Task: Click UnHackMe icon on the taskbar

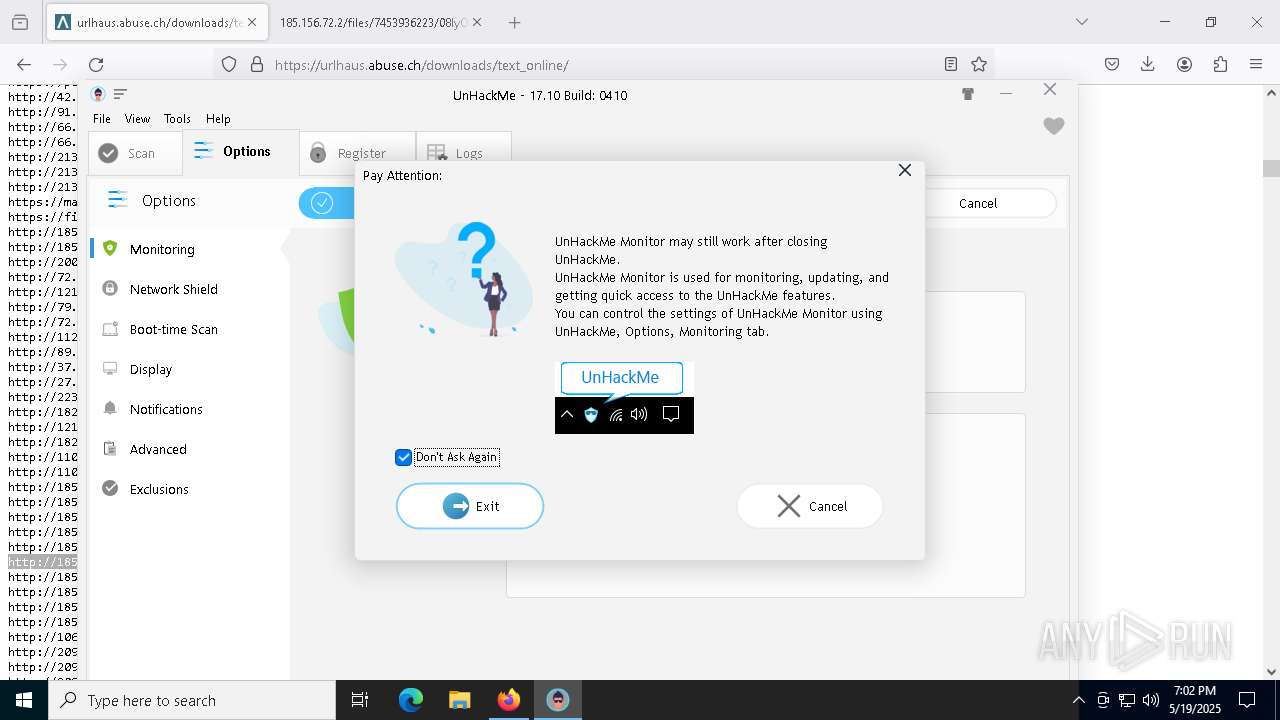Action: pos(557,700)
